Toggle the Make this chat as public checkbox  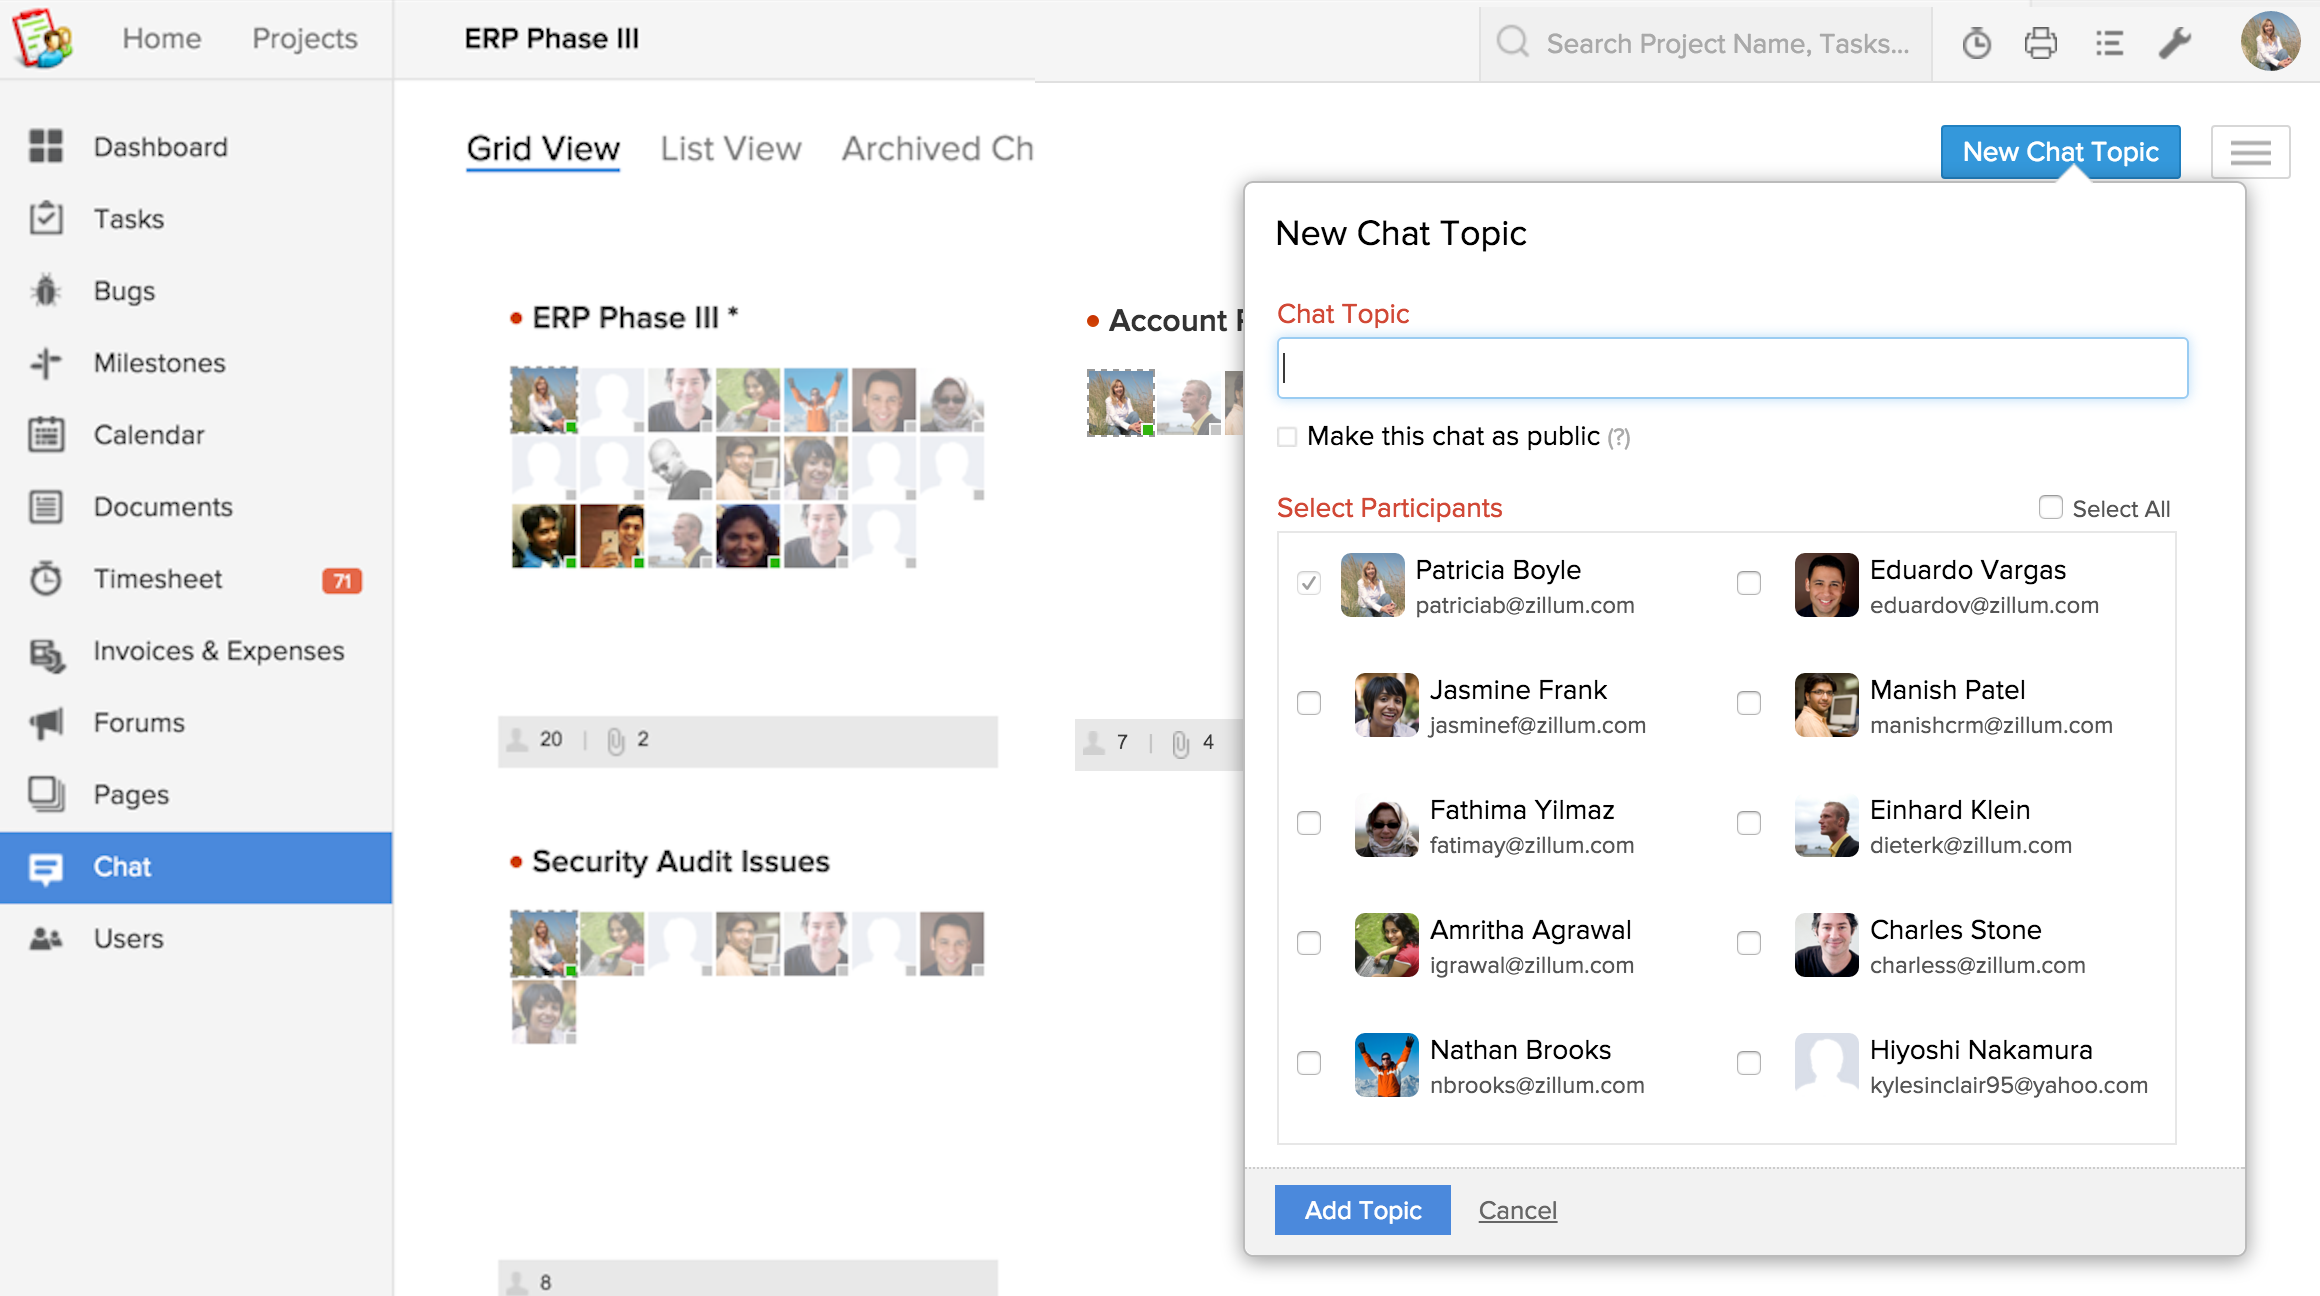click(1287, 437)
